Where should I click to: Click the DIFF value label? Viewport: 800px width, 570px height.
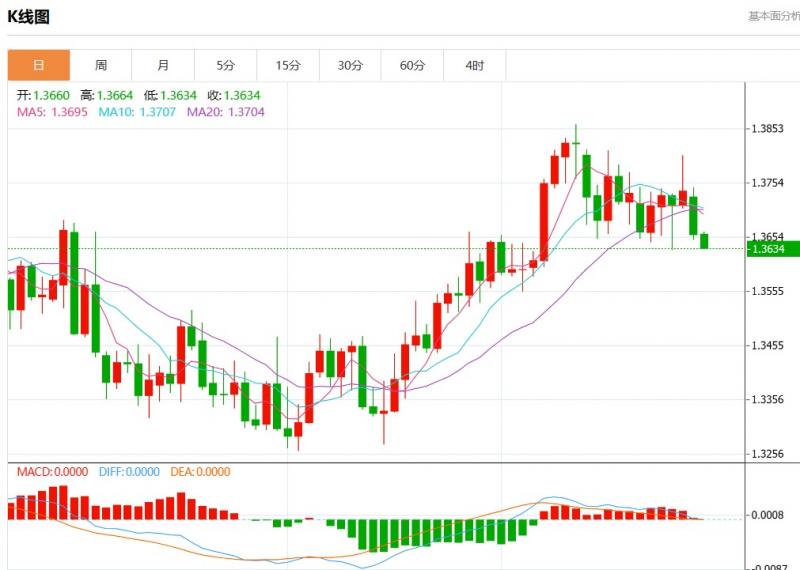pyautogui.click(x=129, y=472)
